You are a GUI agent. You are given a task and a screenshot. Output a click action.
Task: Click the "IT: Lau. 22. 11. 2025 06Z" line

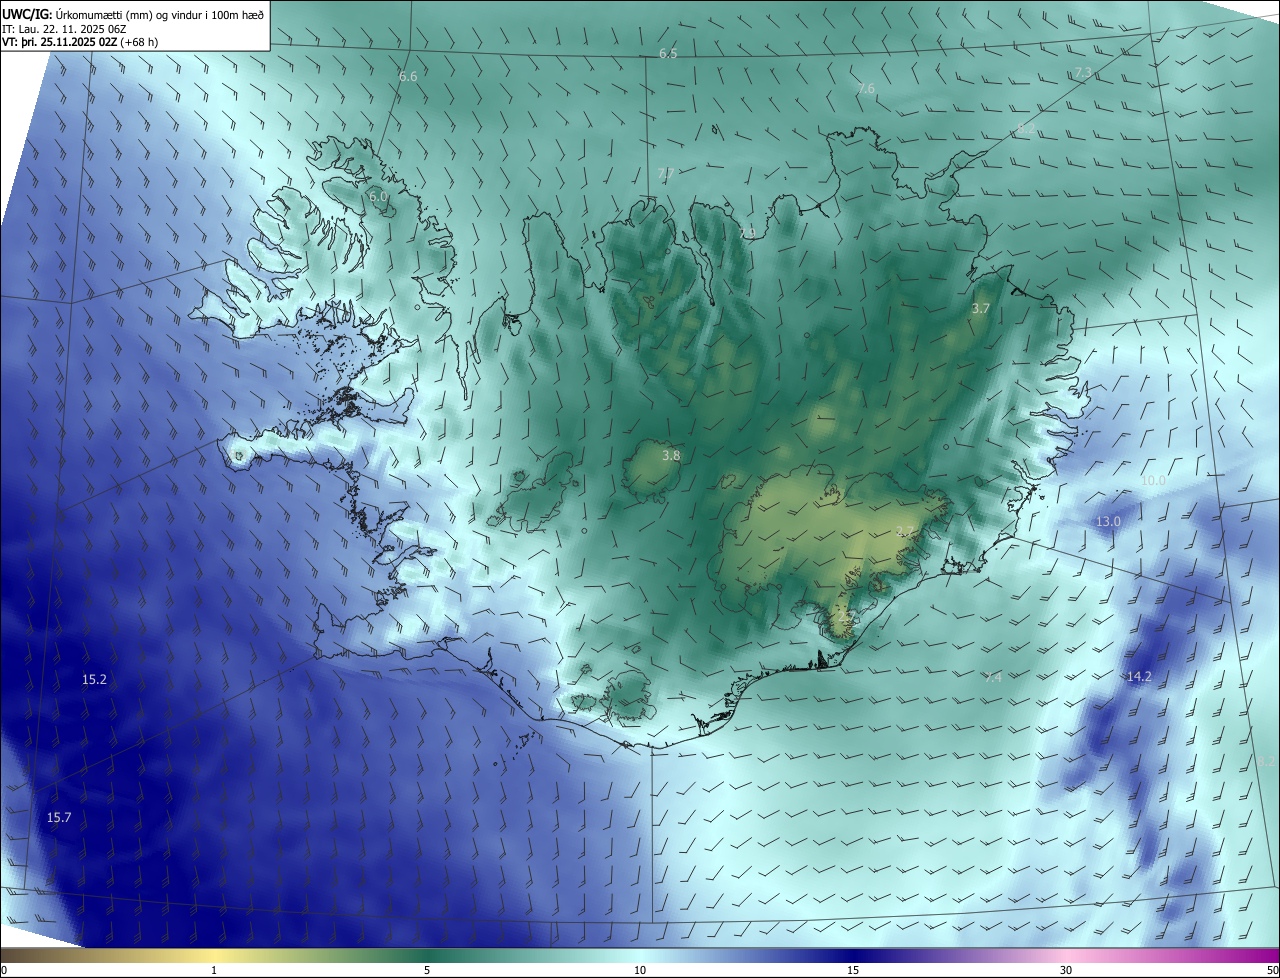tap(65, 29)
